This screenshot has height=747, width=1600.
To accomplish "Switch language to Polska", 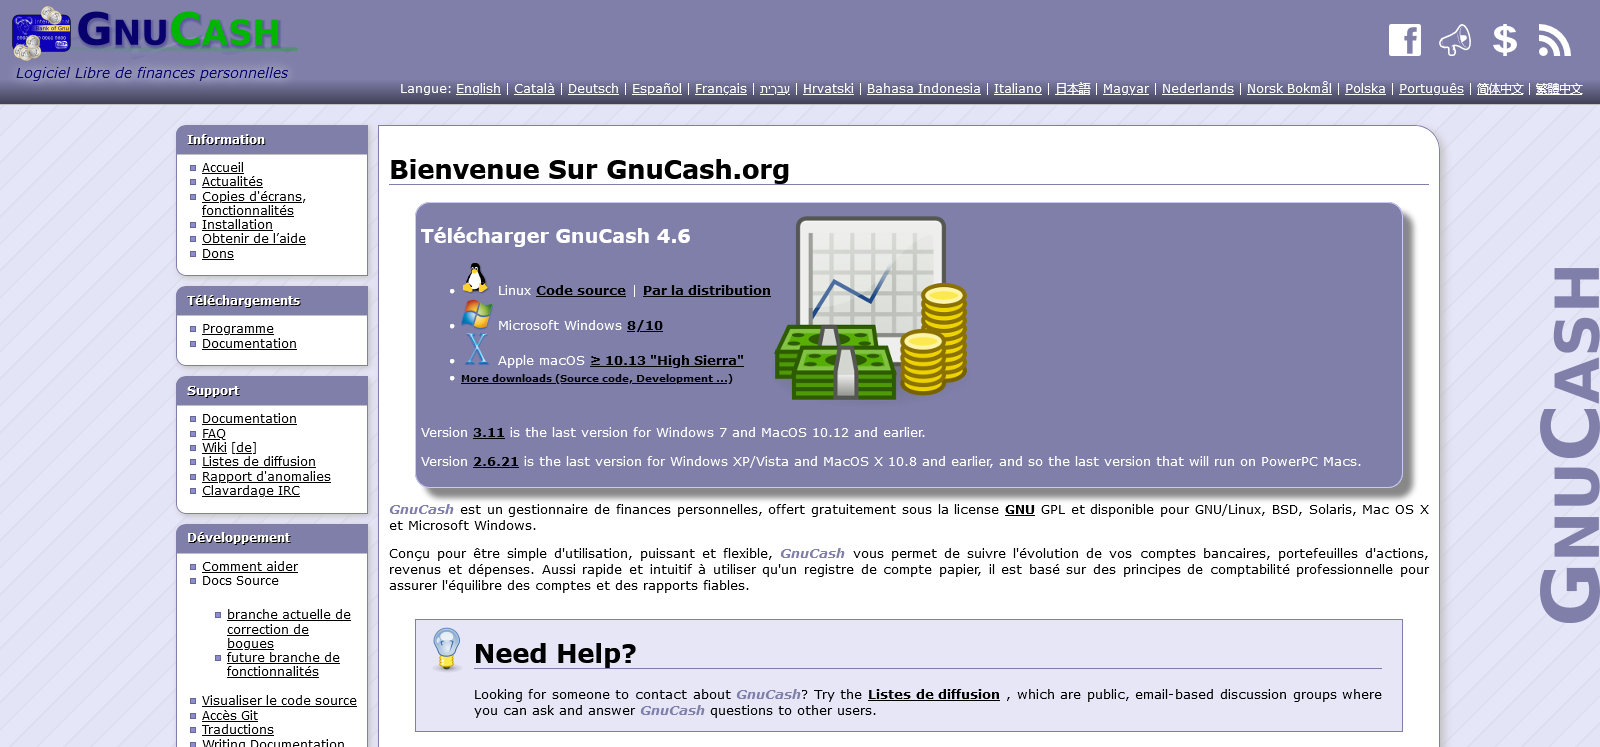I will pos(1365,89).
